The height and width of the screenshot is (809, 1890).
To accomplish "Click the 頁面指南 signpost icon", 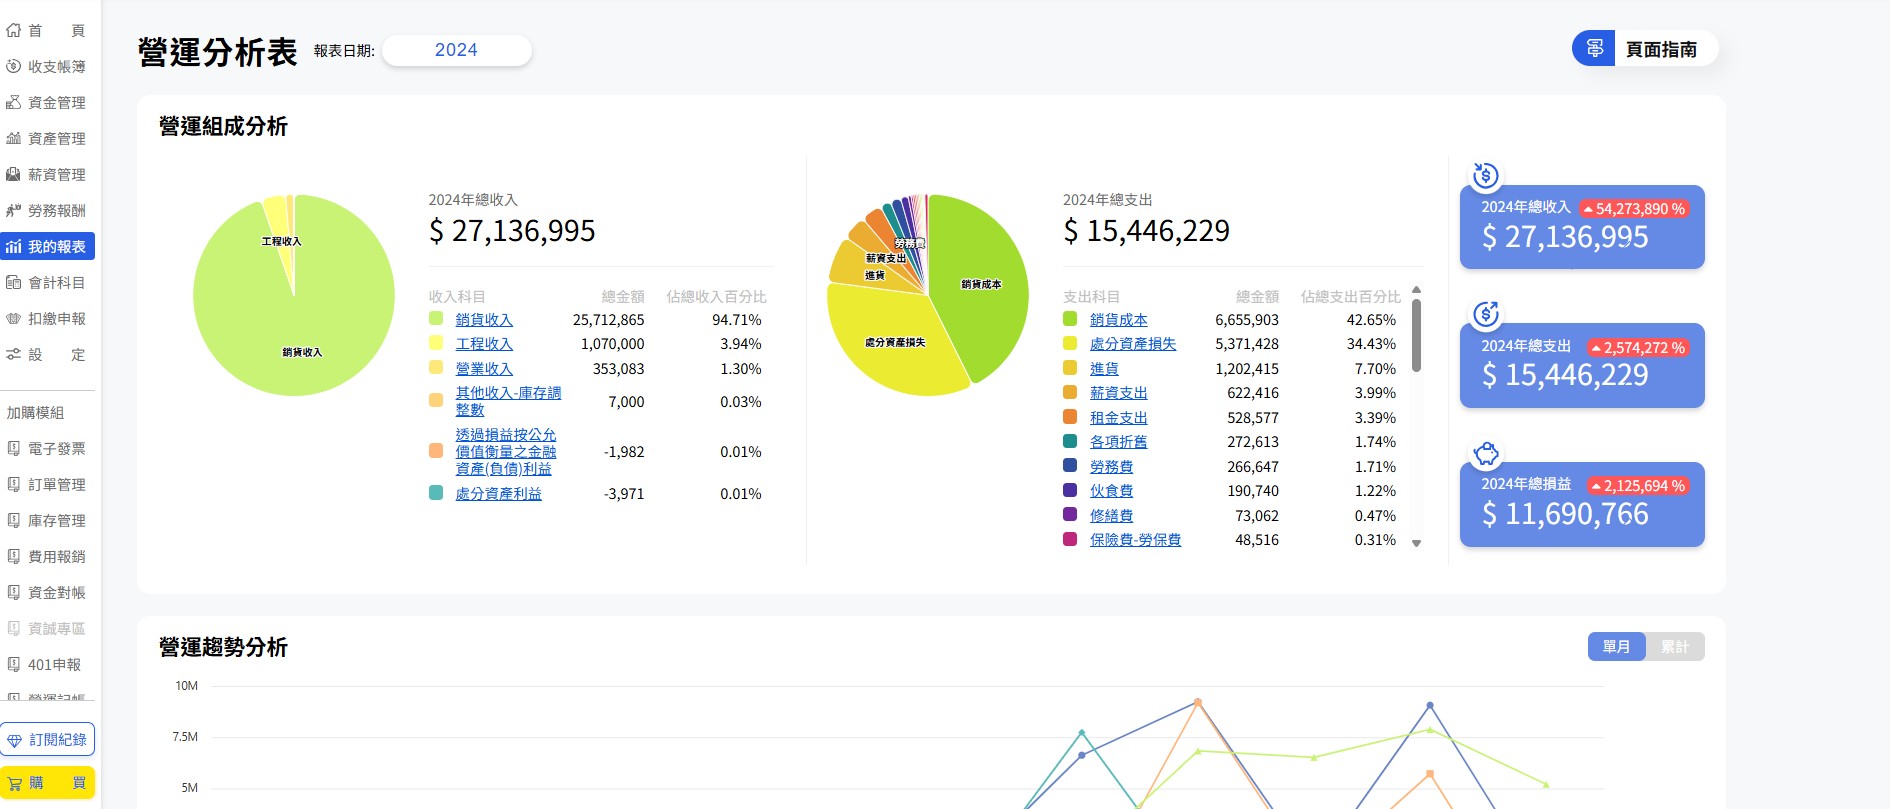I will click(1594, 49).
